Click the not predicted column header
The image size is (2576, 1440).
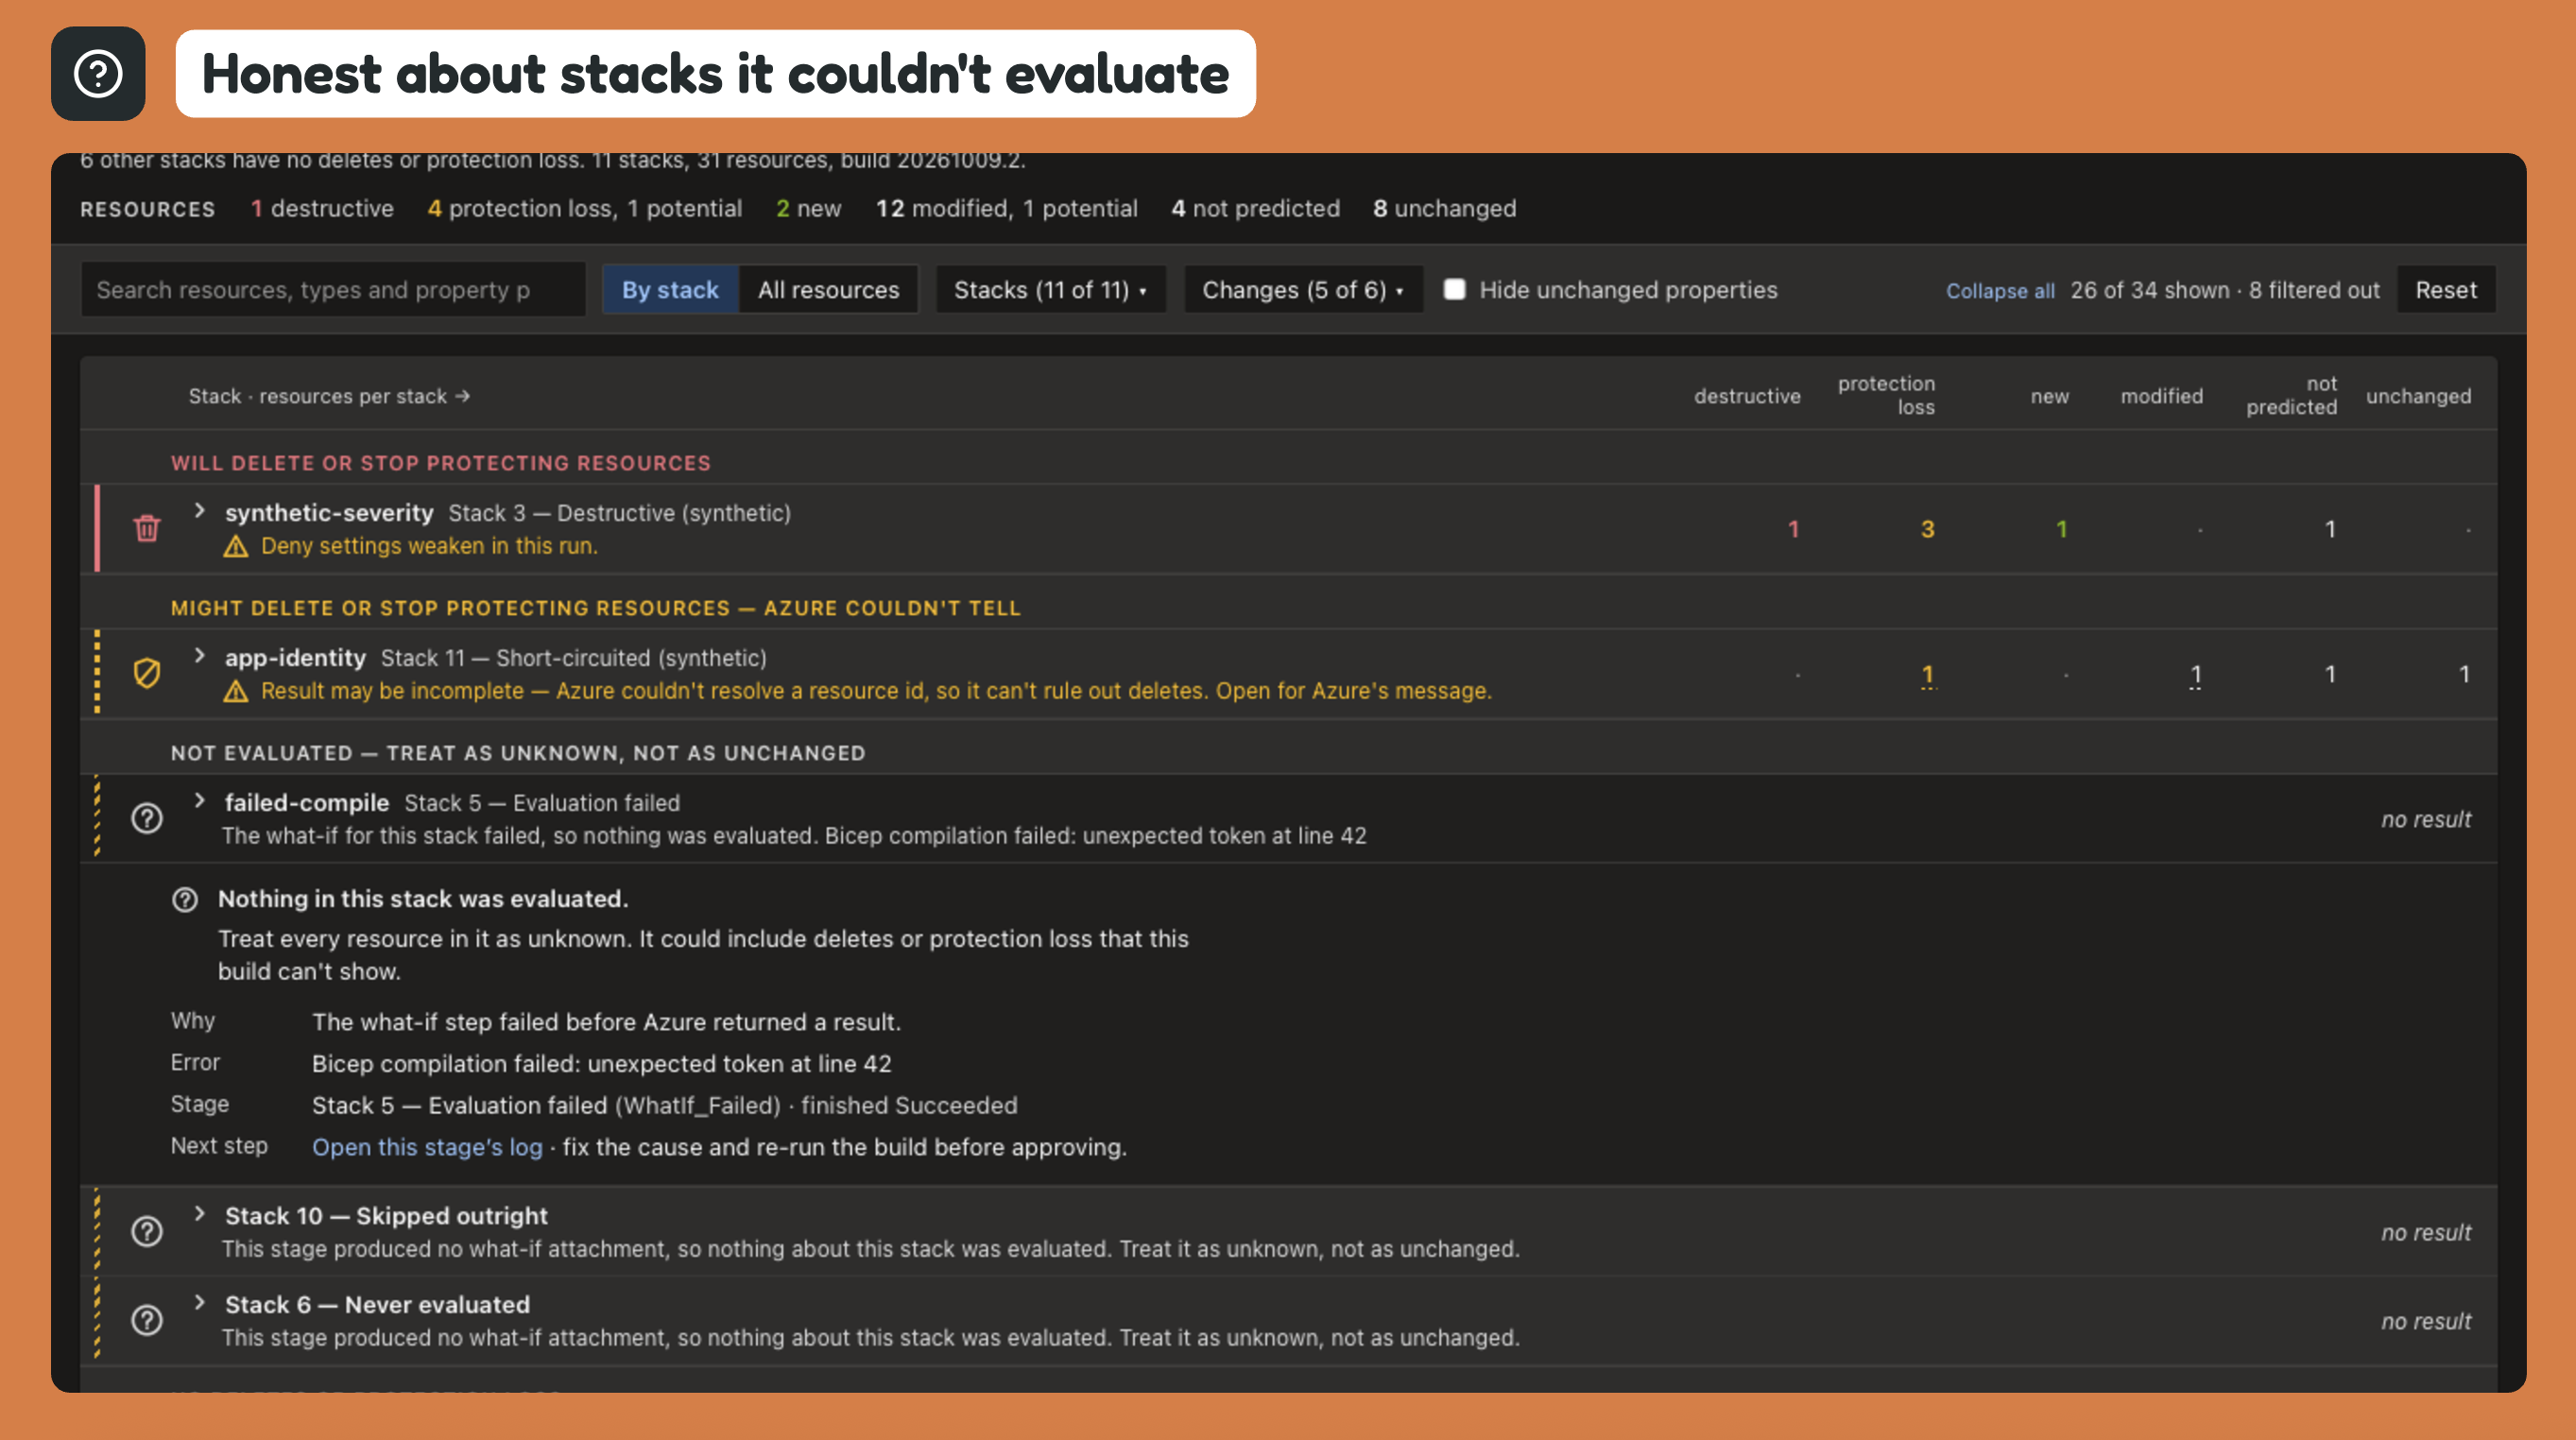[2291, 395]
